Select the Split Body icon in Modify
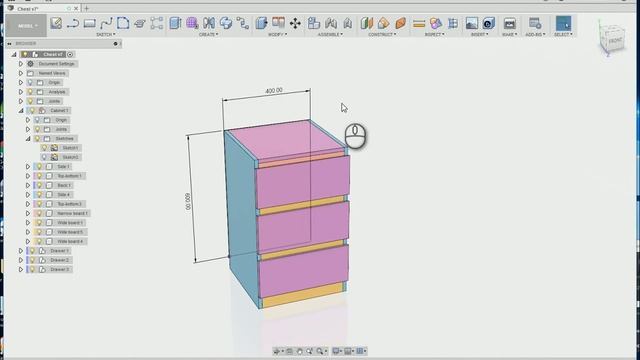Screen dimensions: 640x360 (278, 23)
